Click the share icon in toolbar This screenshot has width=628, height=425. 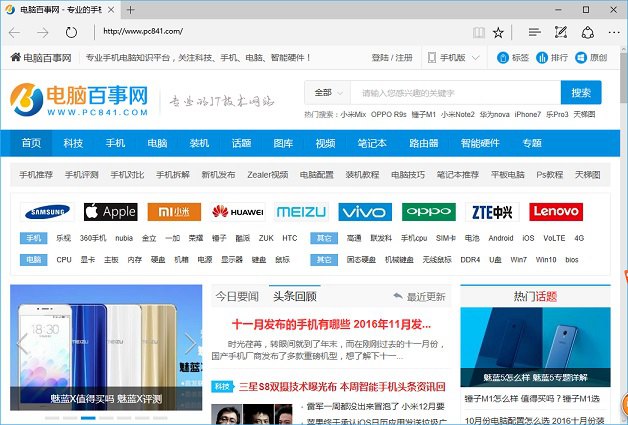point(588,32)
